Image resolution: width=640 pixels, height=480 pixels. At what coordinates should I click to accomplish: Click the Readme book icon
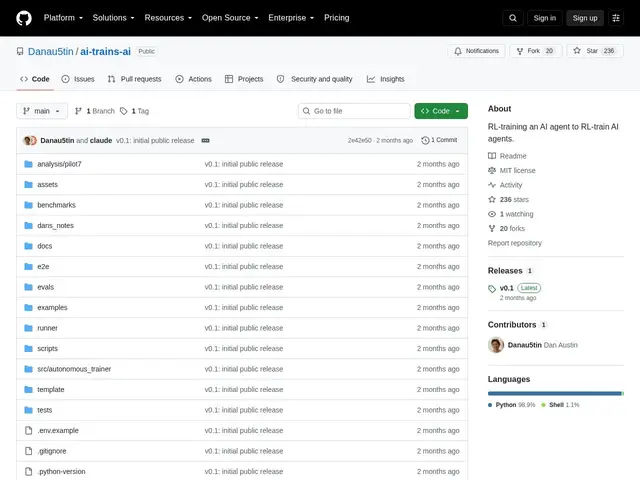pos(492,156)
